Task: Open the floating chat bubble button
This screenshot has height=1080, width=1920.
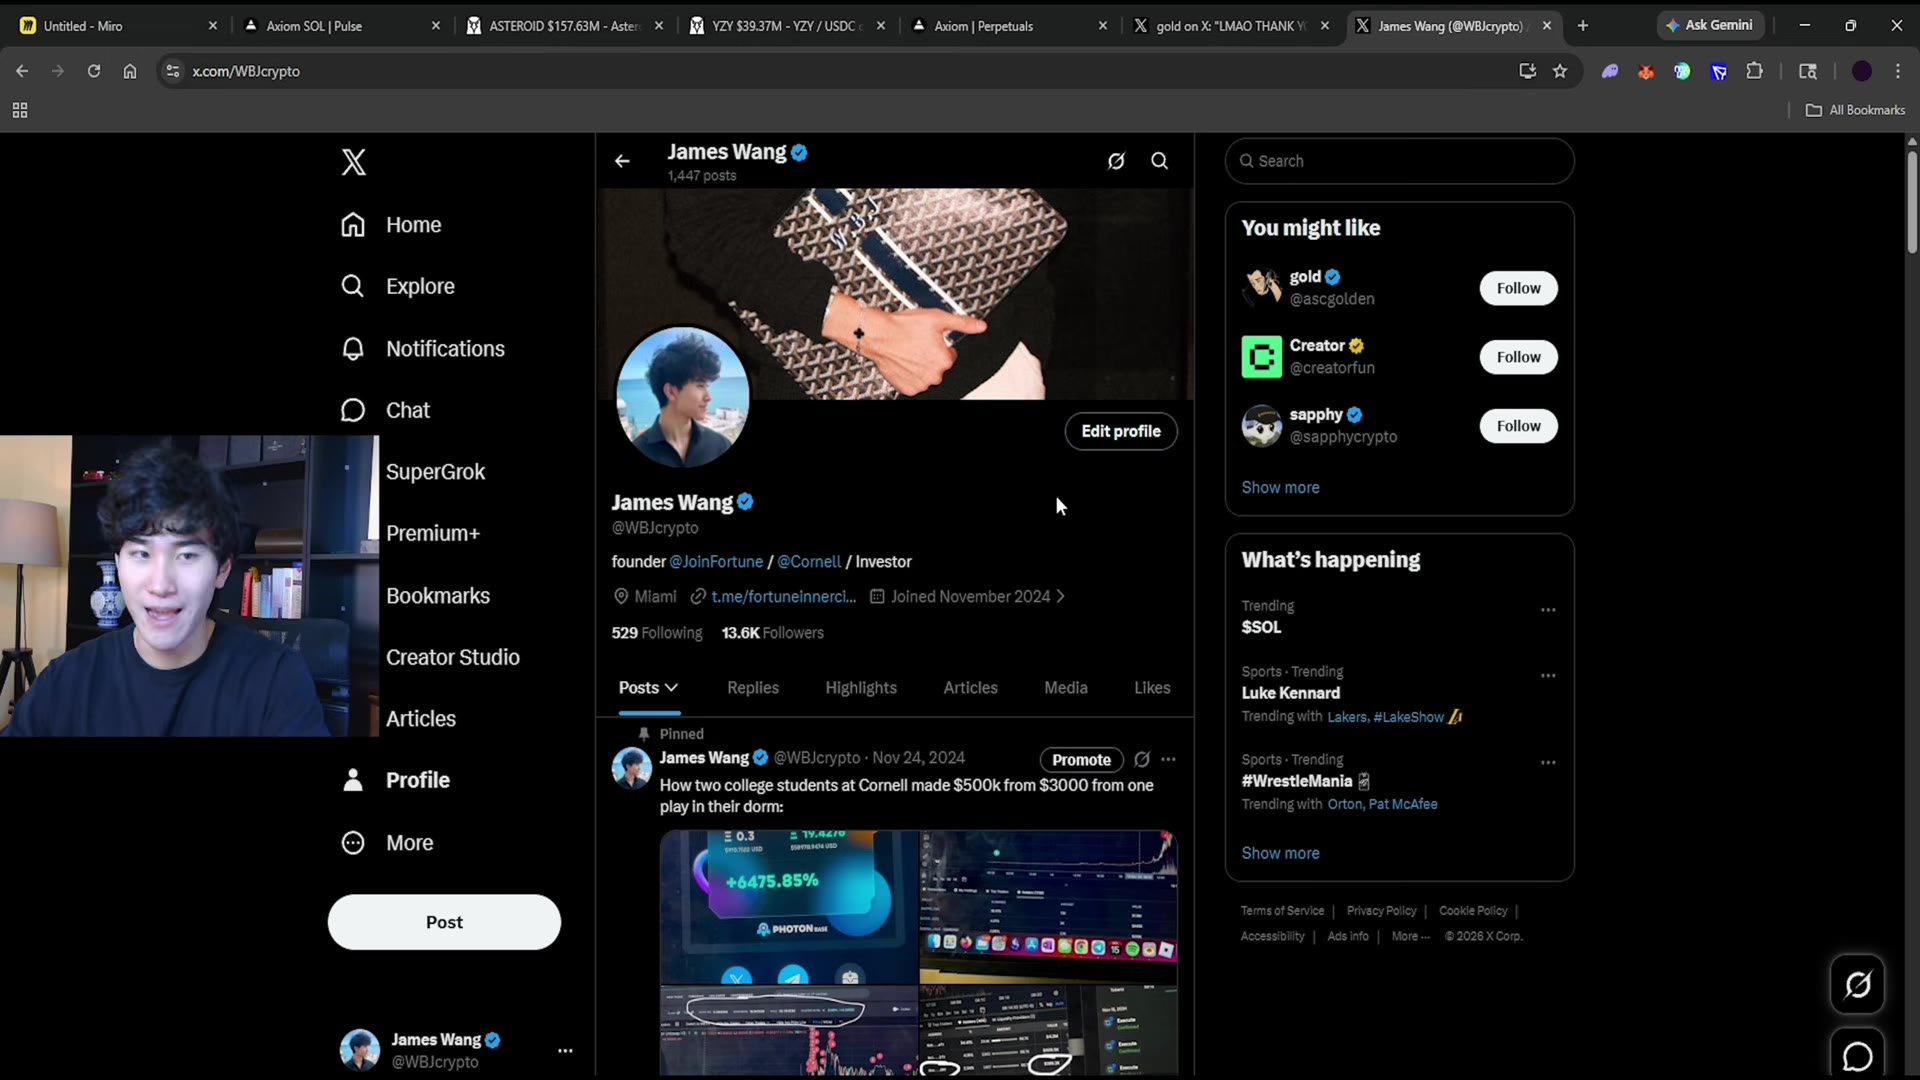Action: click(1857, 1055)
